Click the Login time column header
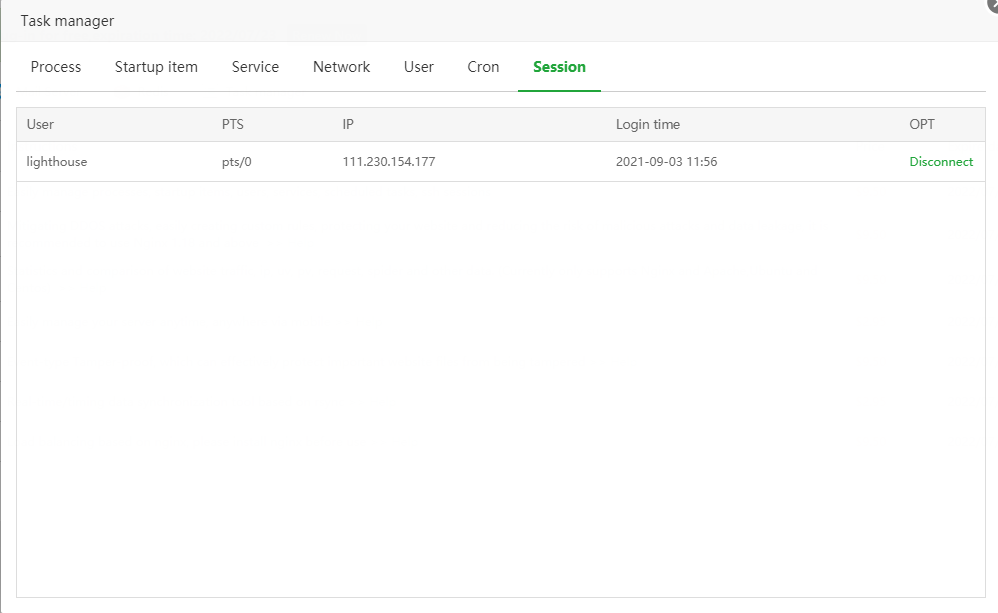Viewport: 998px width, 613px height. [647, 125]
